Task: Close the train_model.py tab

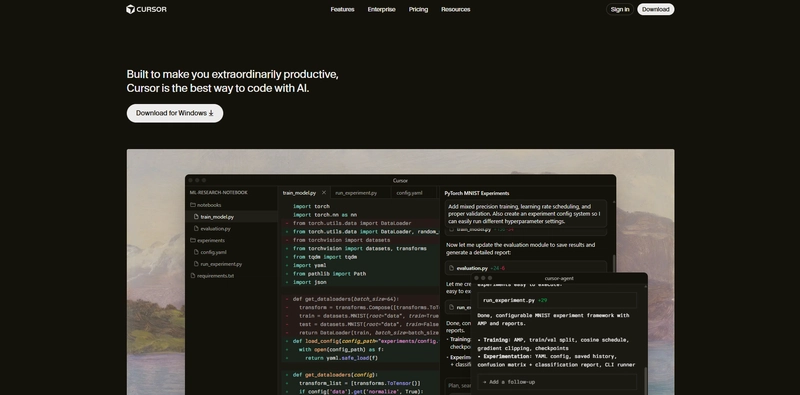Action: point(323,193)
